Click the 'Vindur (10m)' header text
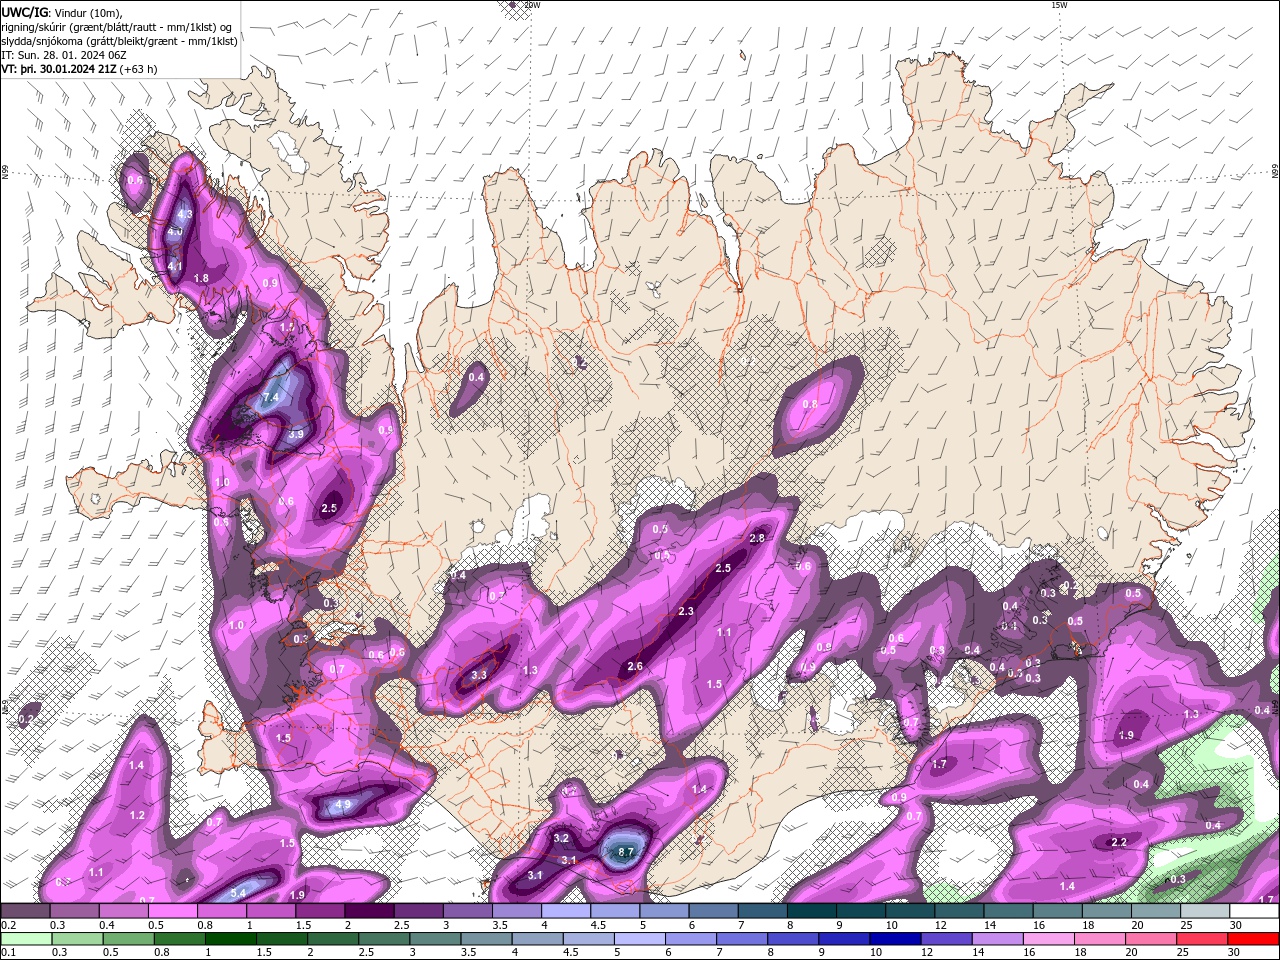This screenshot has width=1280, height=960. (x=85, y=11)
